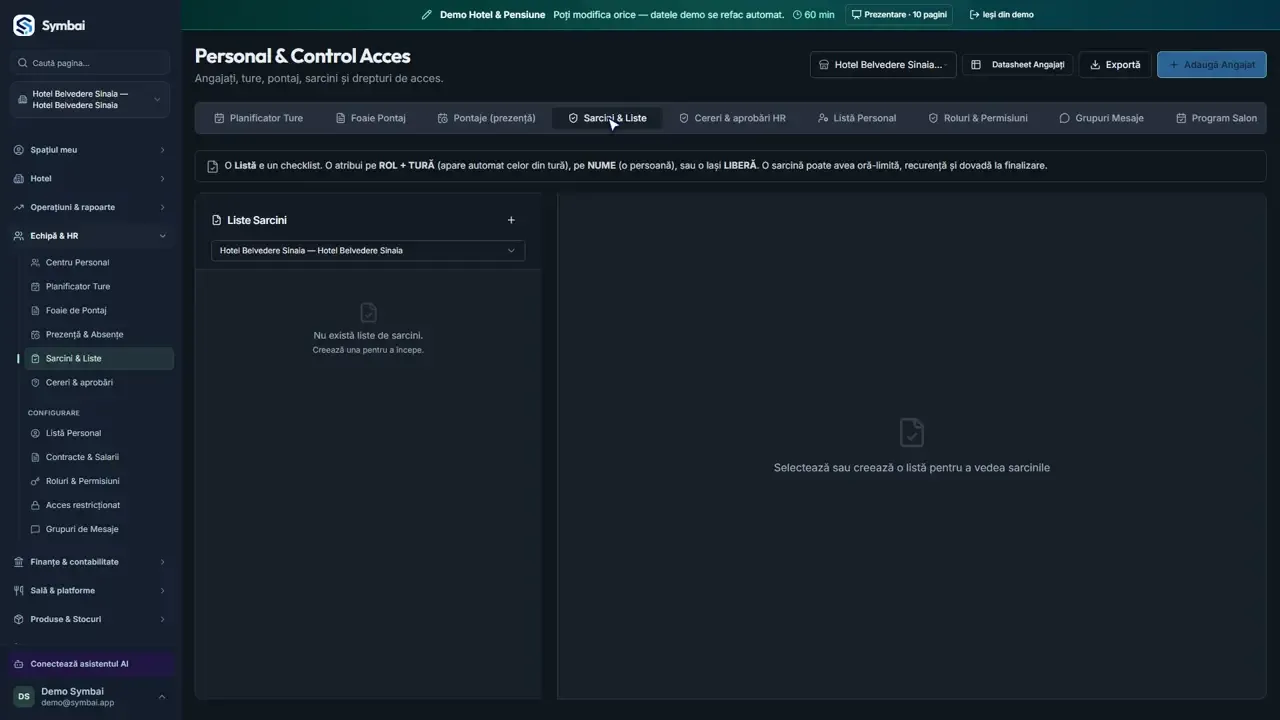1280x720 pixels.
Task: Click the Conectează asistentul AI bot icon
Action: [x=19, y=664]
